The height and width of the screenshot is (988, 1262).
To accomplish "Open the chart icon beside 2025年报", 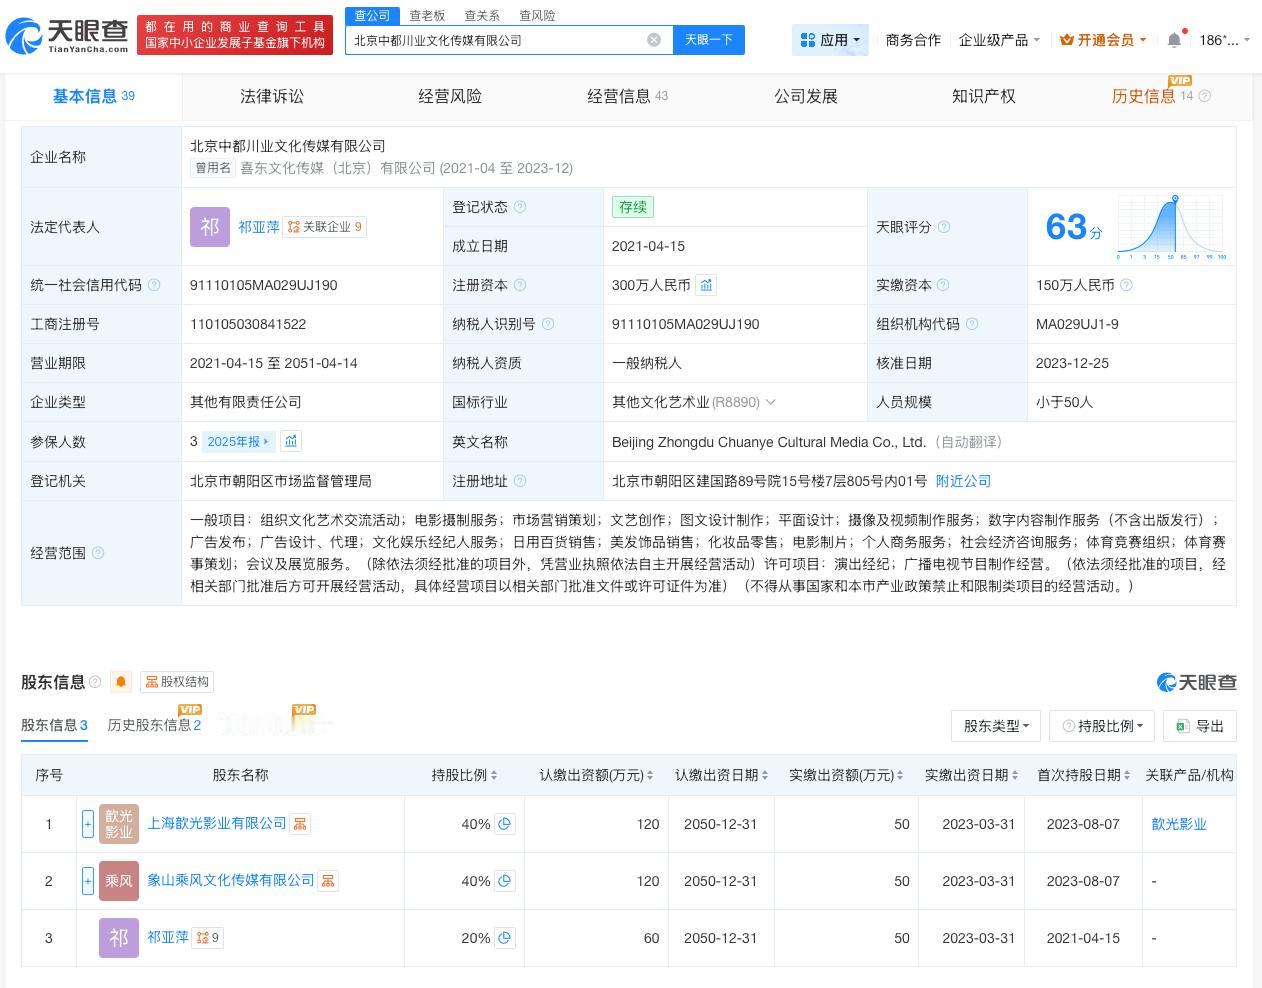I will click(291, 441).
